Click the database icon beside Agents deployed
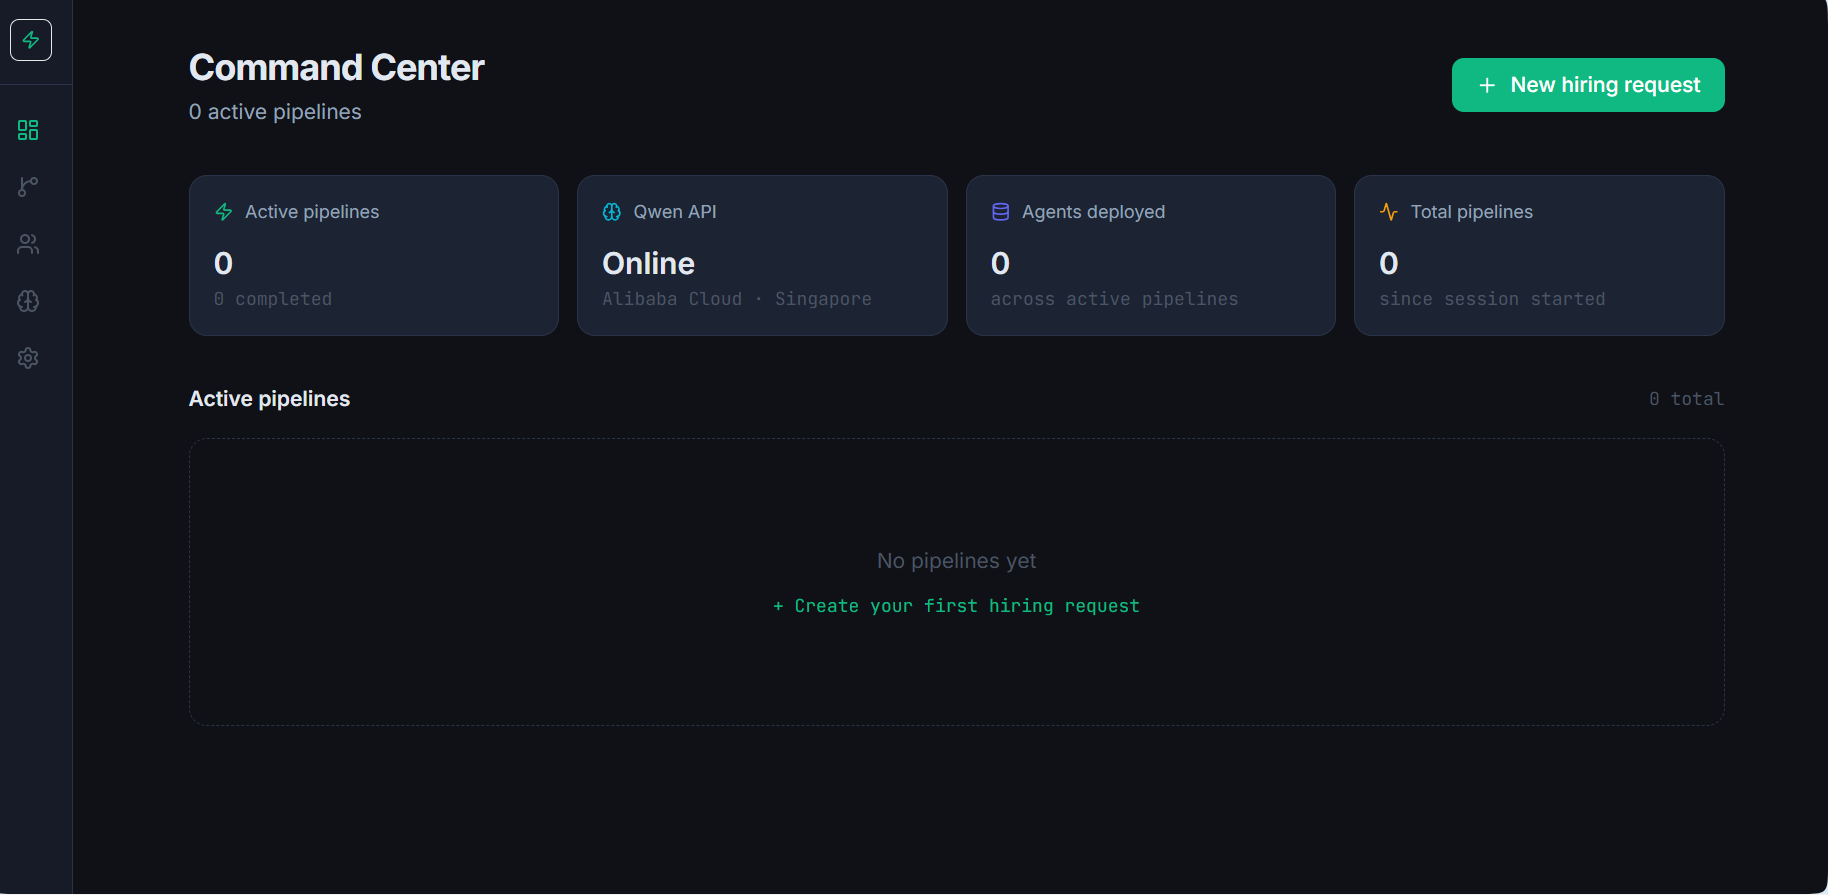This screenshot has width=1828, height=895. (1000, 212)
